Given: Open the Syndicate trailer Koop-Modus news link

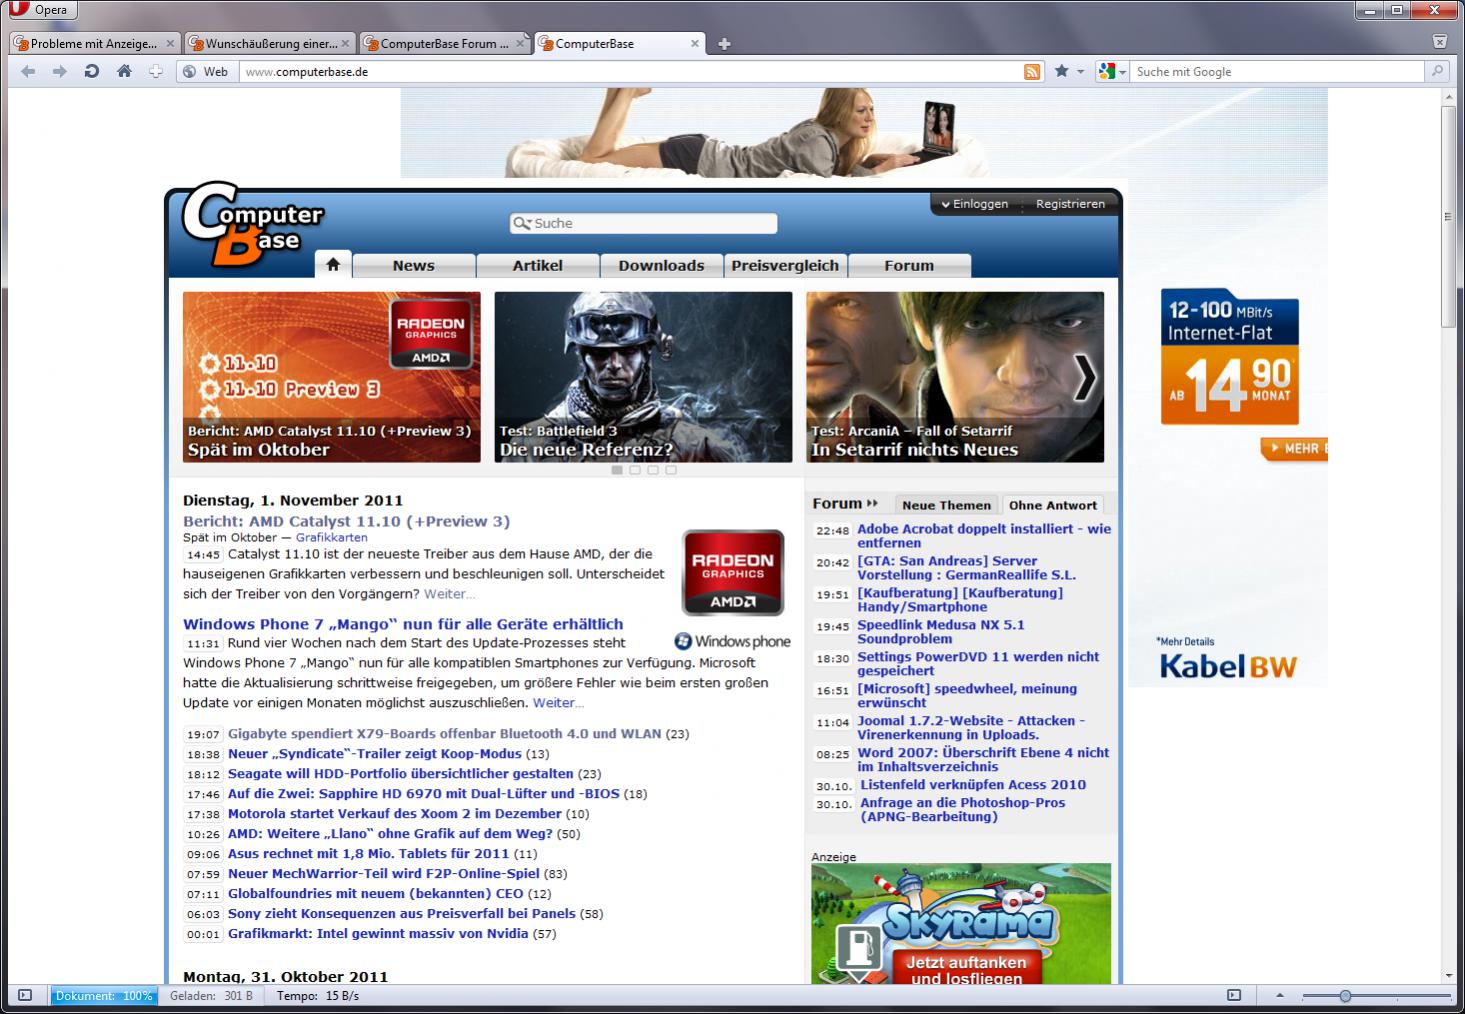Looking at the screenshot, I should pyautogui.click(x=375, y=754).
